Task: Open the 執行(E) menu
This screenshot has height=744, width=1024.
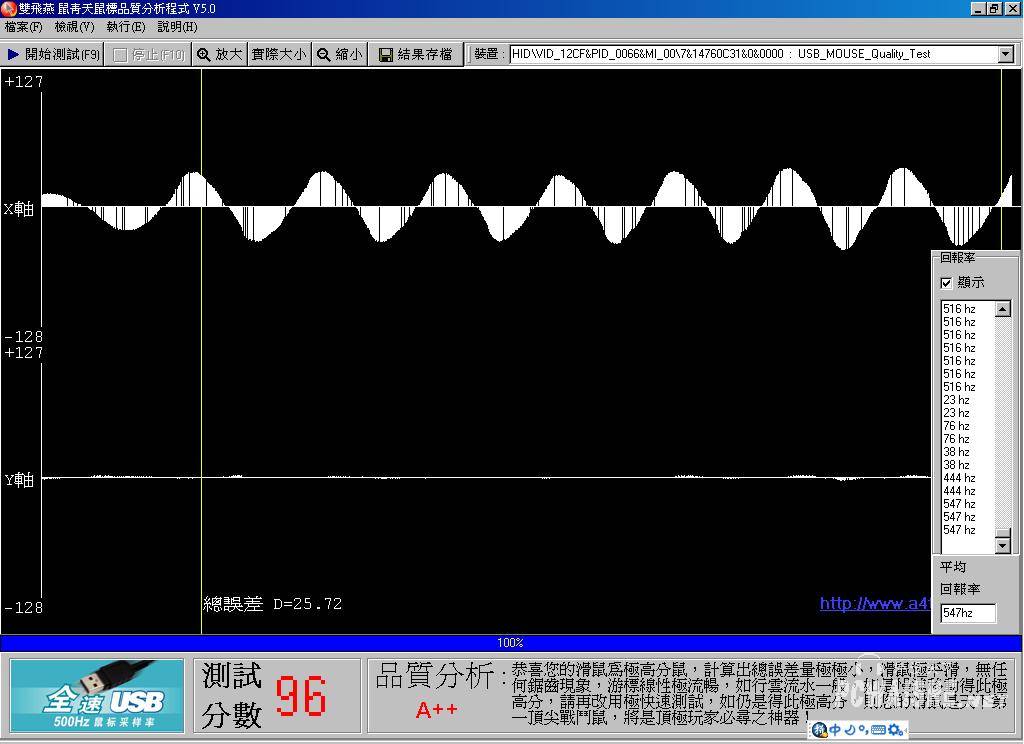Action: coord(126,27)
